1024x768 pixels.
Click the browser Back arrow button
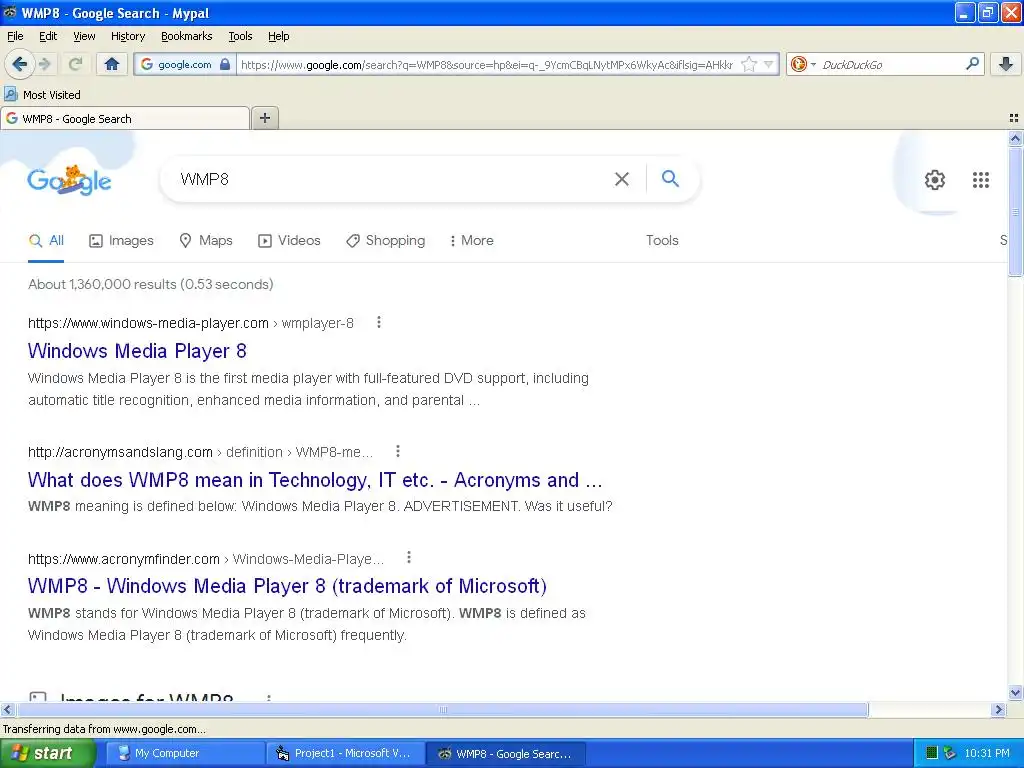click(19, 64)
